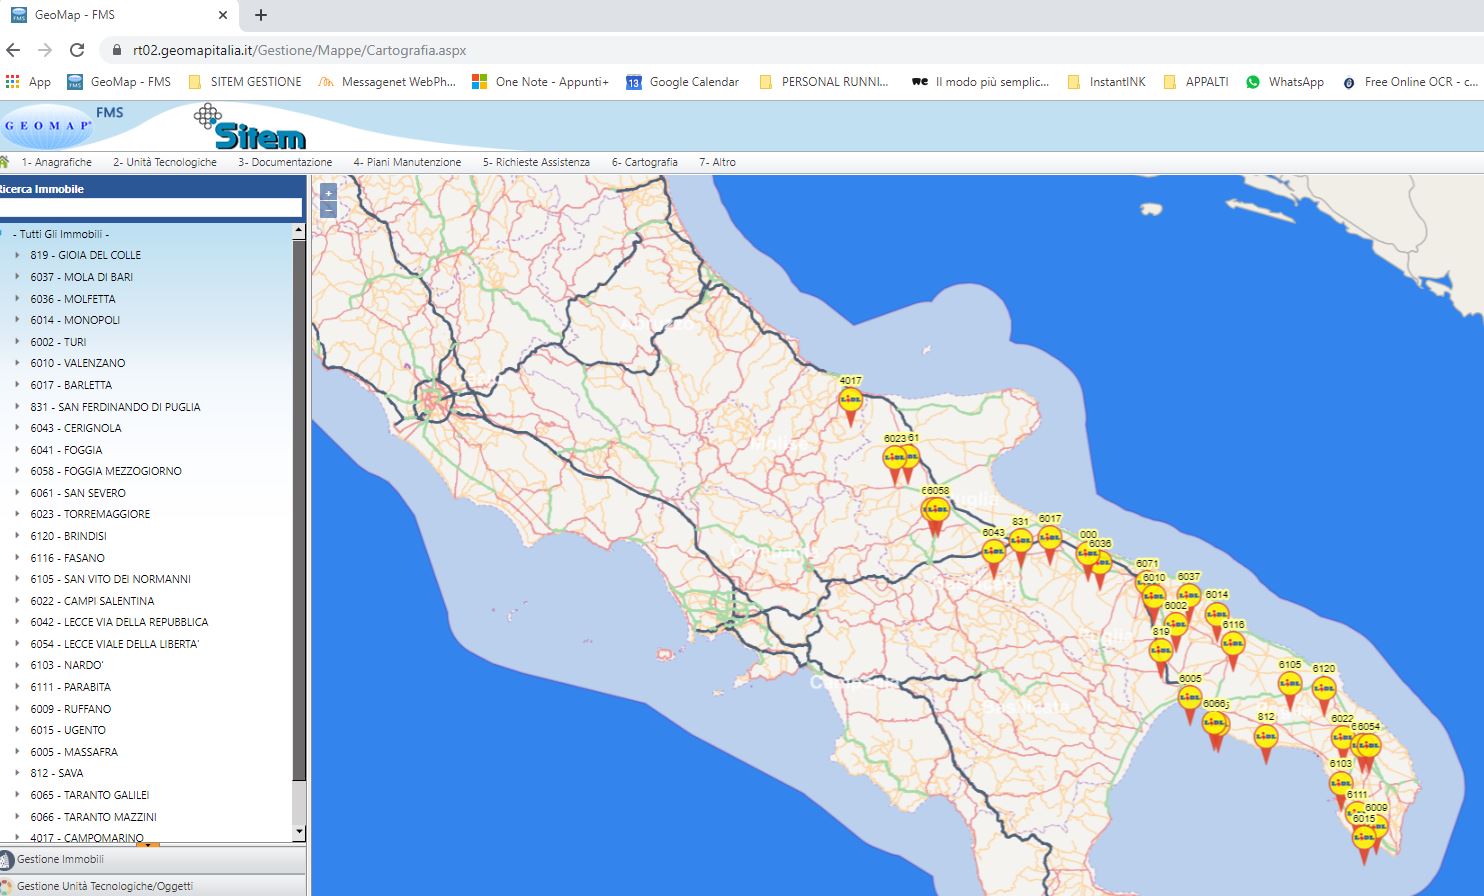Viewport: 1484px width, 896px height.
Task: Expand the 6014 - MONOPOLI node
Action: point(17,320)
